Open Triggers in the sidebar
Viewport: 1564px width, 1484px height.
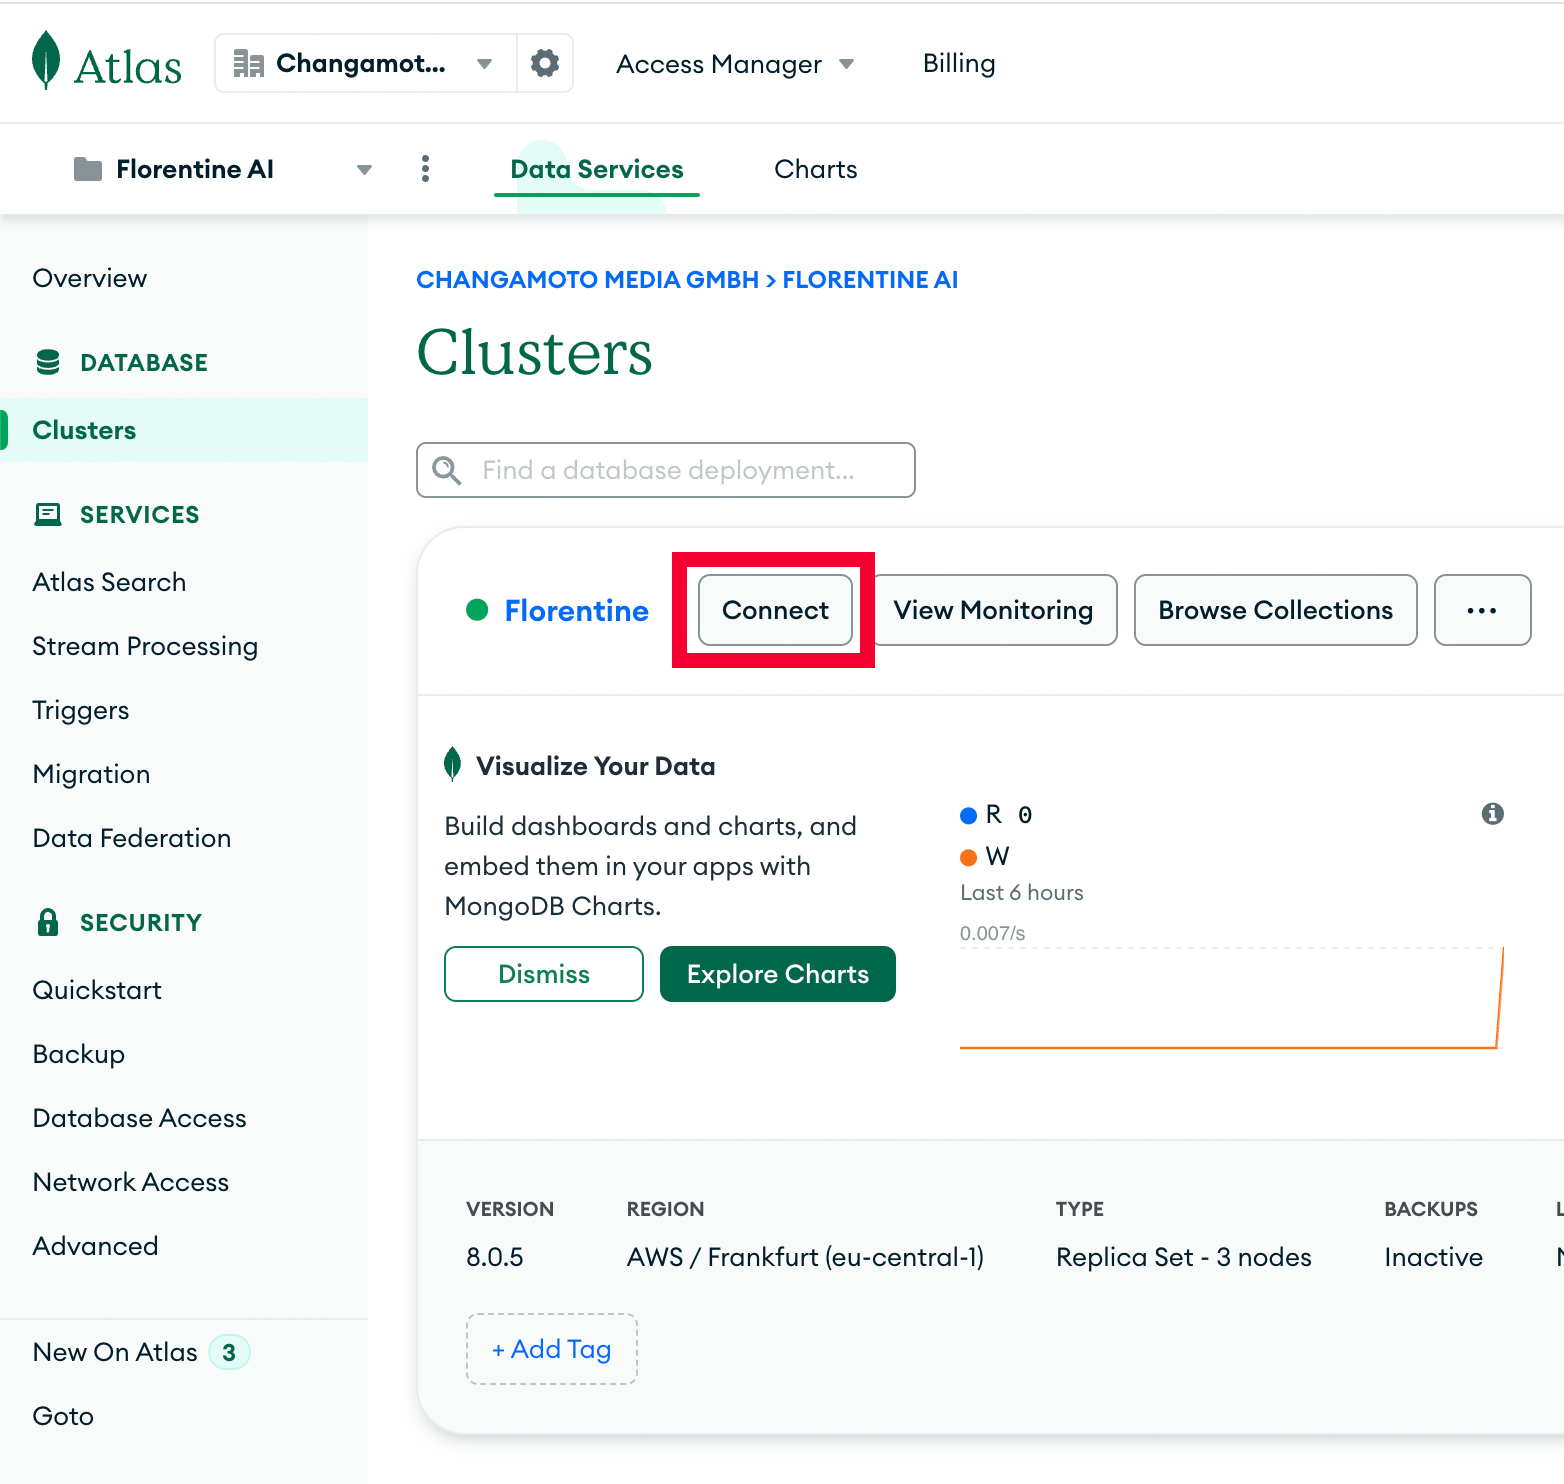pyautogui.click(x=81, y=710)
